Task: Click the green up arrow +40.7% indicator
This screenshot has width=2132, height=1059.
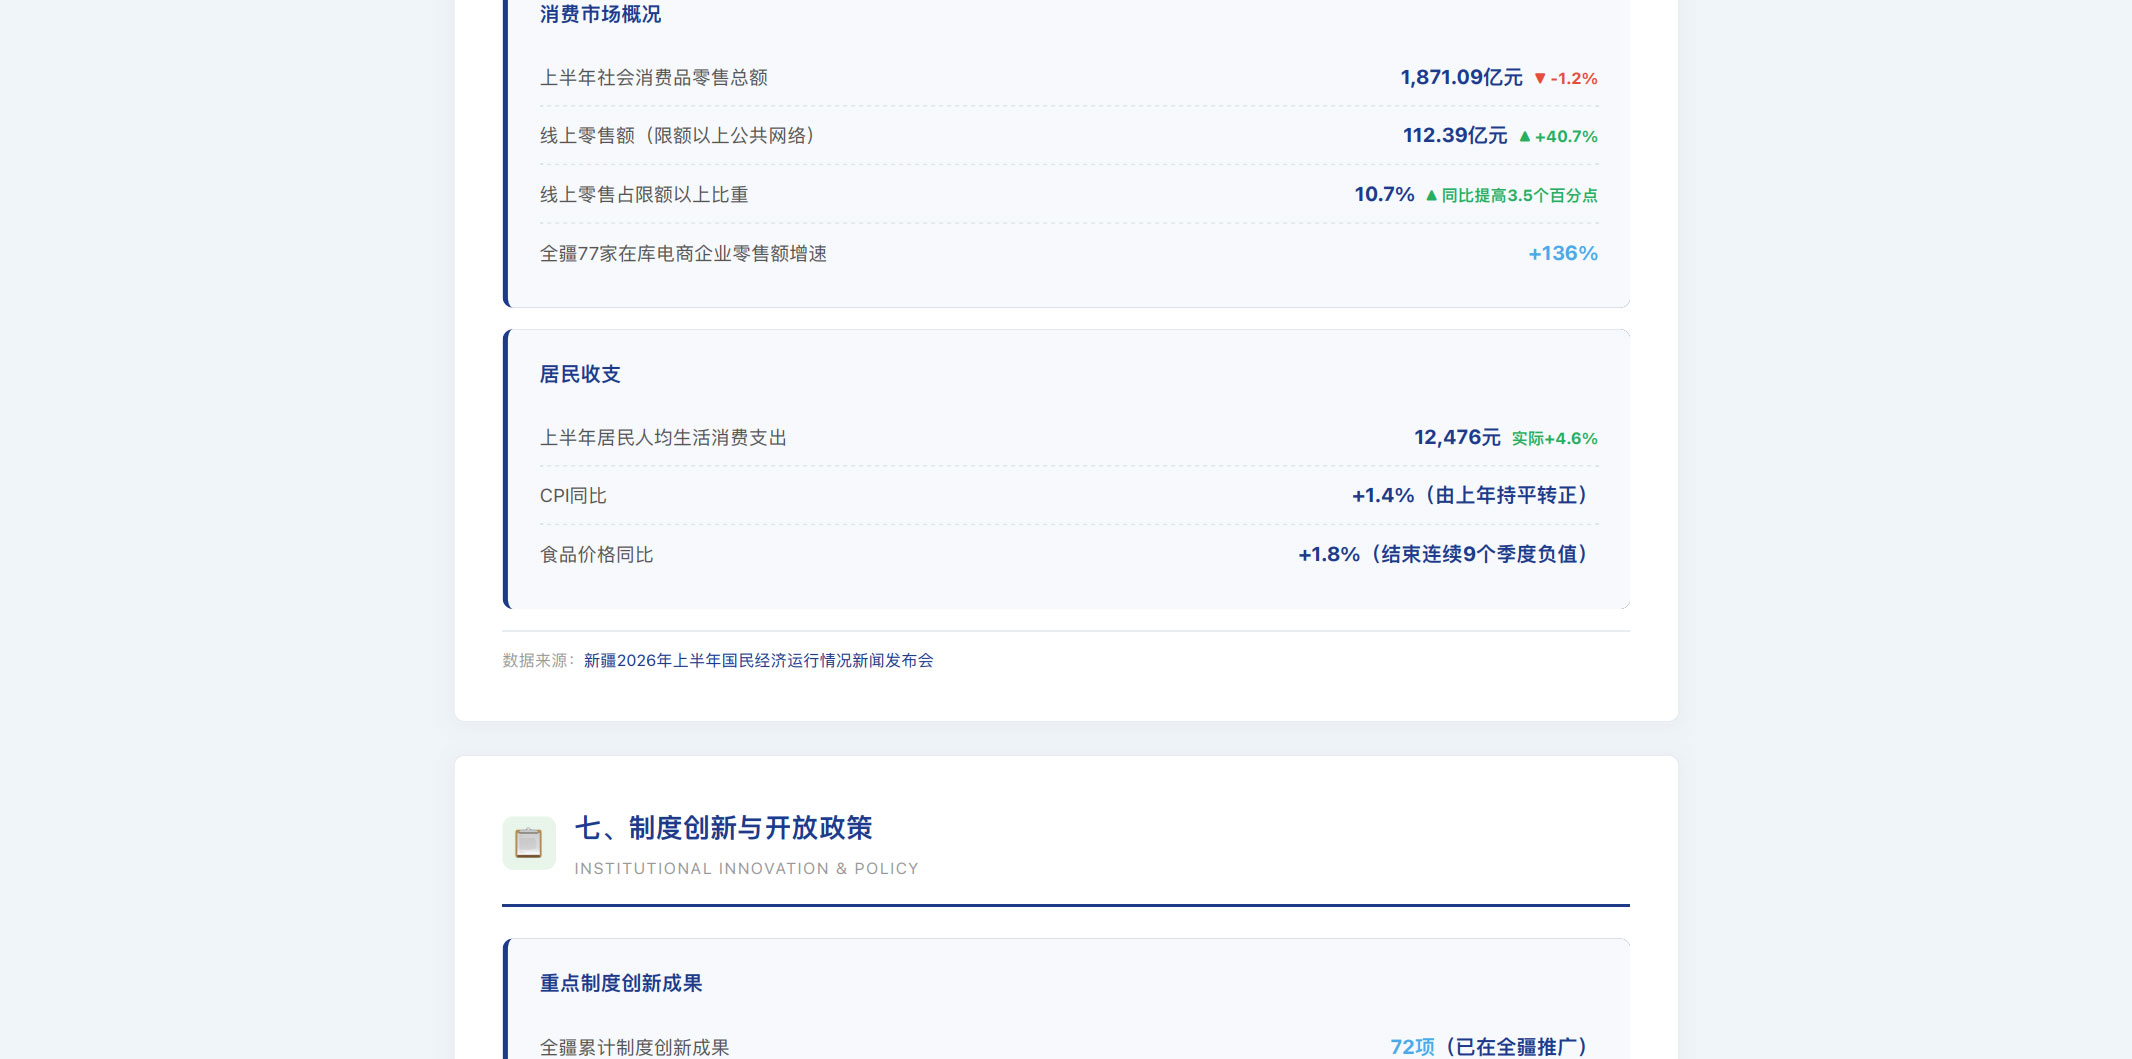Action: pos(1558,137)
